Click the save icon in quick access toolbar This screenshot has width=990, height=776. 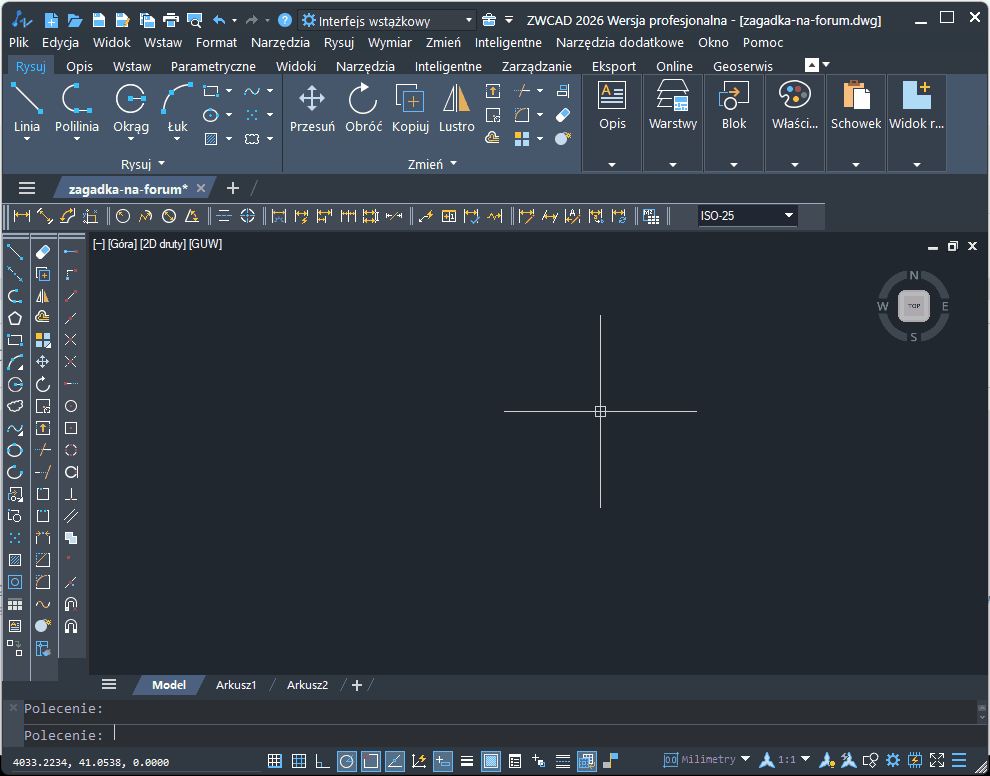[x=99, y=20]
